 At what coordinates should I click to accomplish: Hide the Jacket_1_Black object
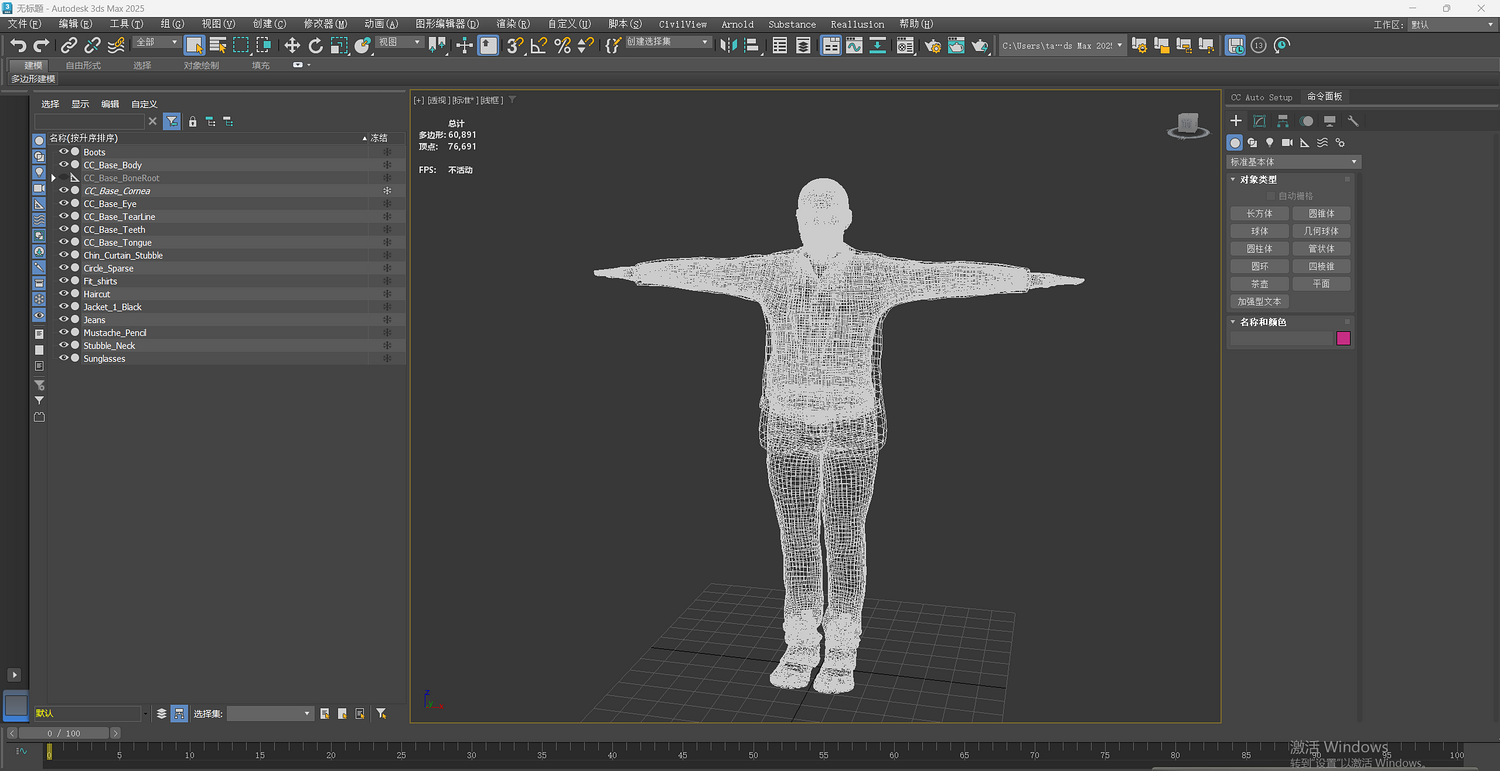pos(64,307)
